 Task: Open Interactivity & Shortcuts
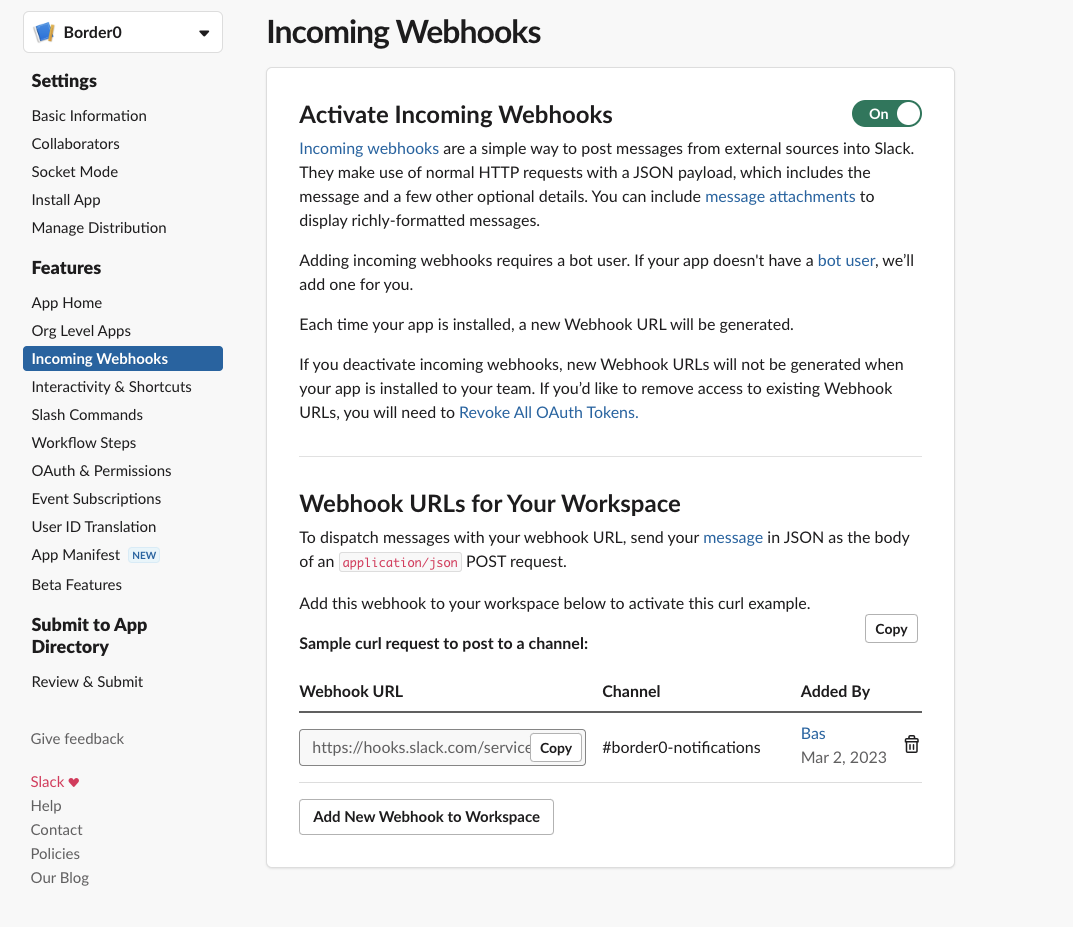(x=112, y=387)
